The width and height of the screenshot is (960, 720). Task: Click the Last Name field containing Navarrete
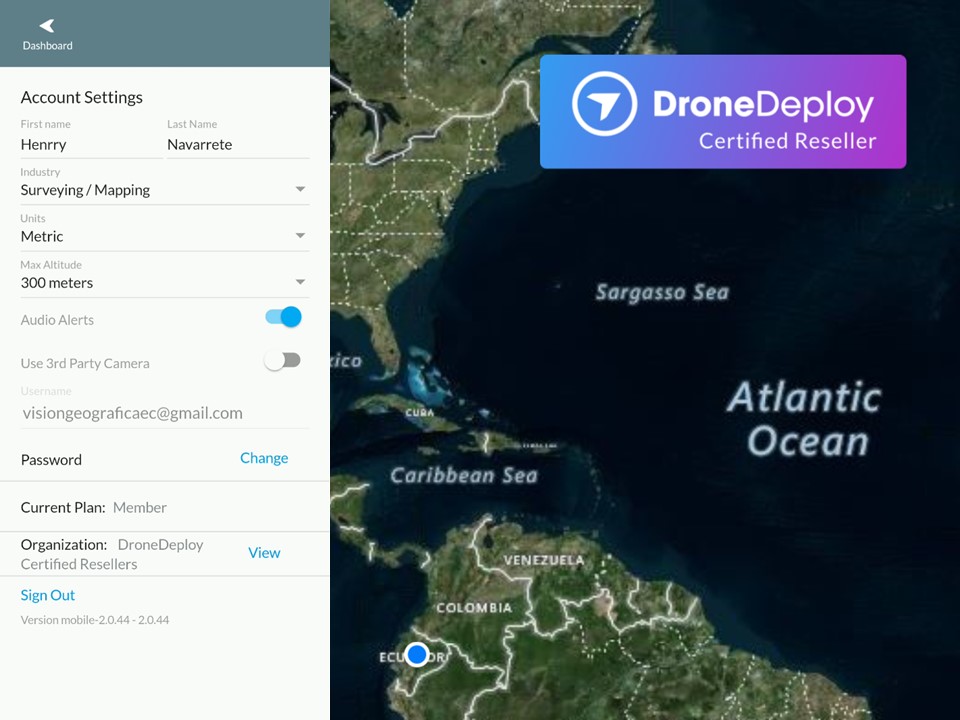(238, 145)
